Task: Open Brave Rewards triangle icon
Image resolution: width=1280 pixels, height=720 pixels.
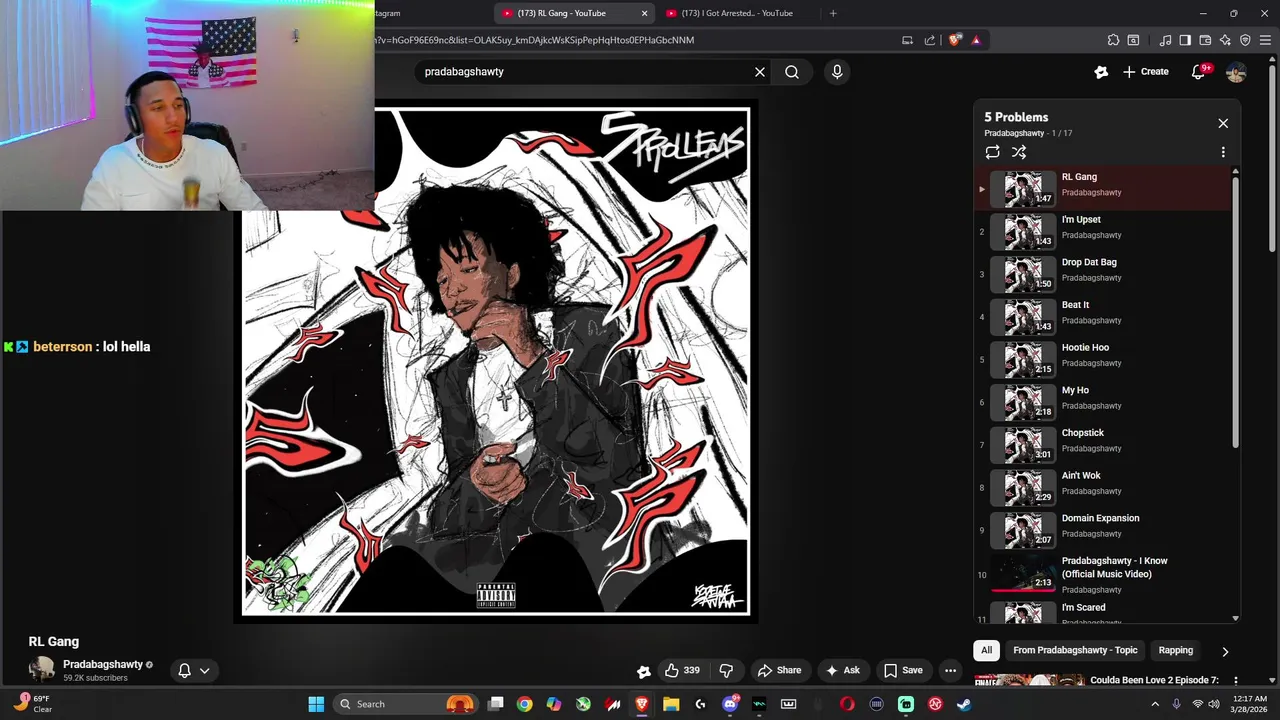Action: tap(976, 40)
